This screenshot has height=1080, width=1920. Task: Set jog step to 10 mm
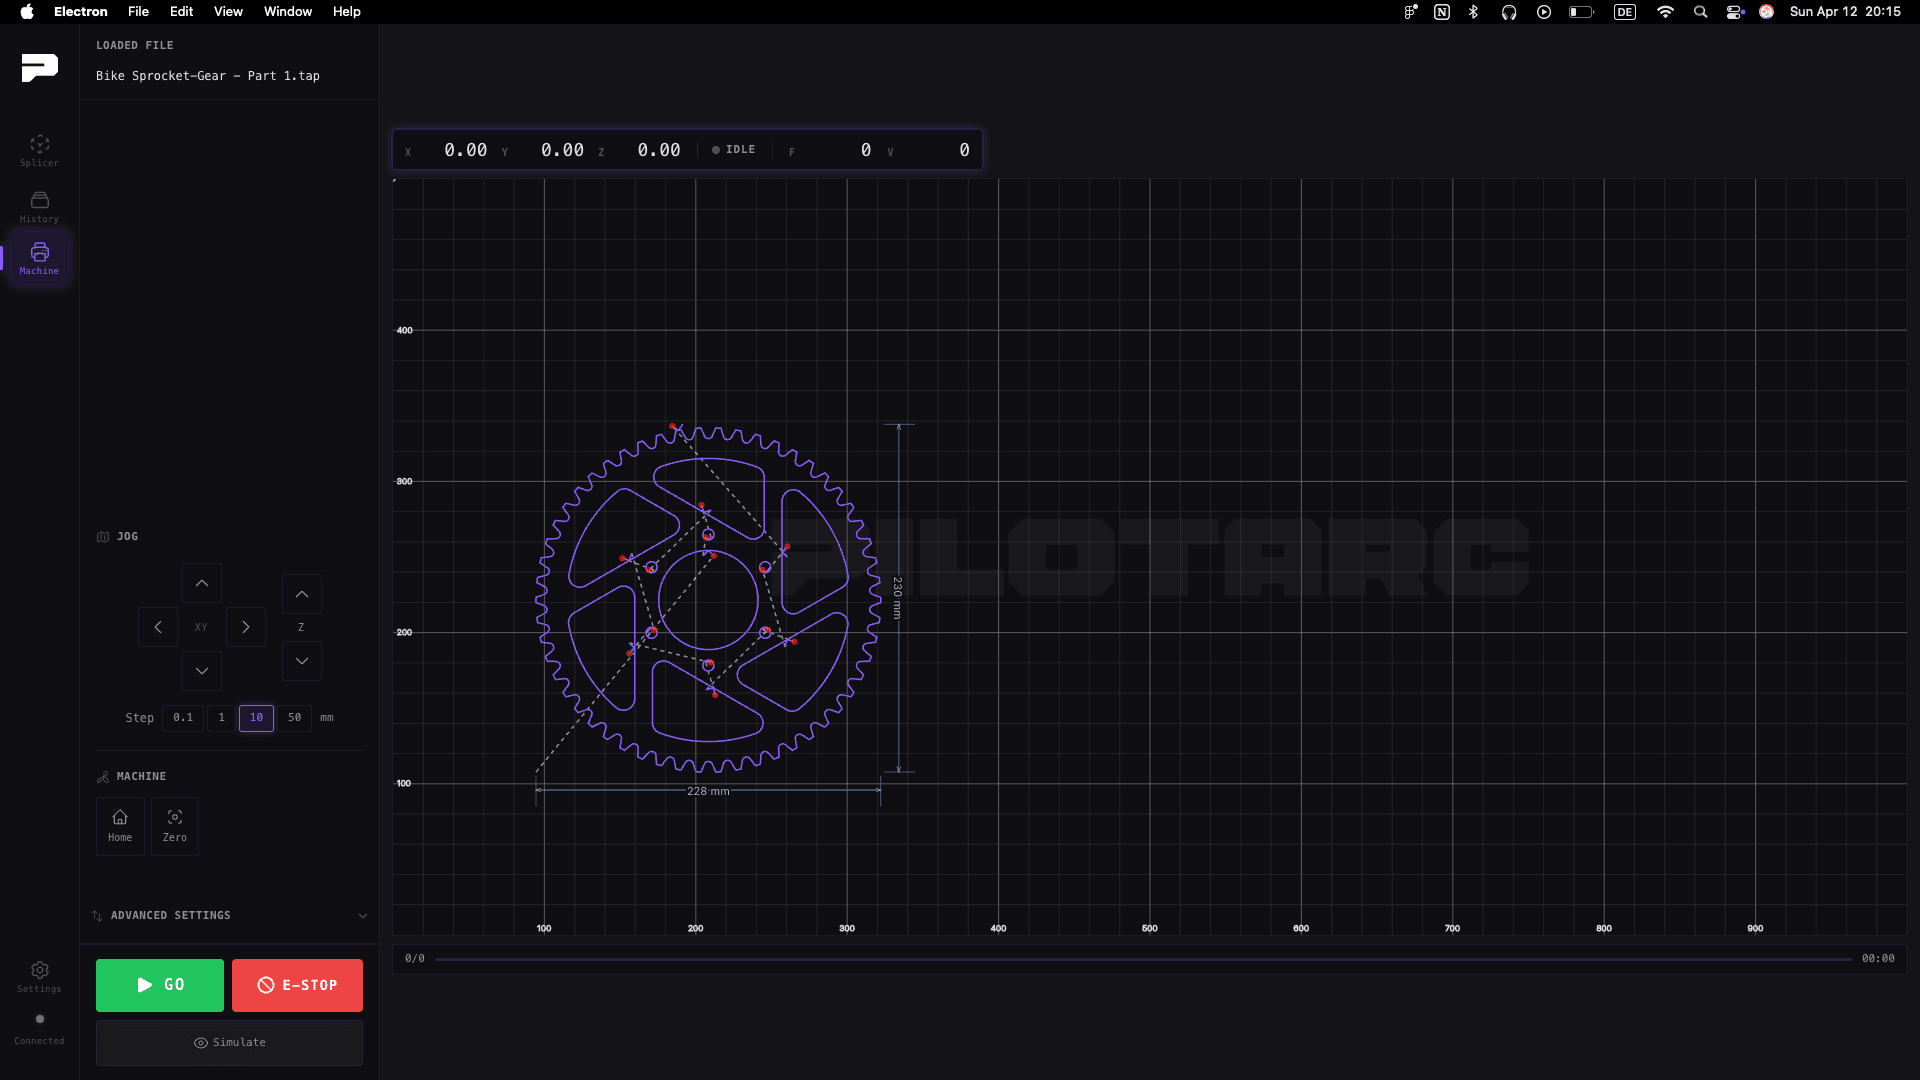(257, 718)
